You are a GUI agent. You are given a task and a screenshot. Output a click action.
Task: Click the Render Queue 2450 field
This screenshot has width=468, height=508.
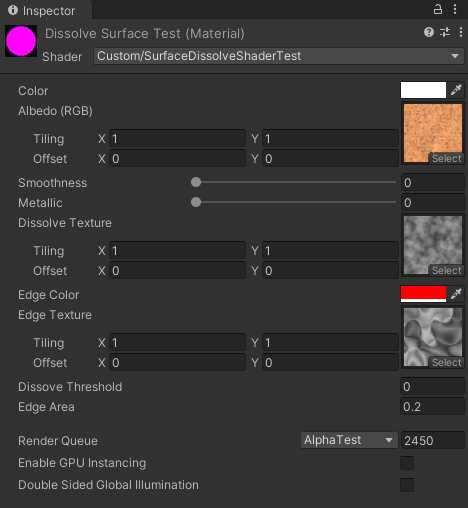[432, 440]
